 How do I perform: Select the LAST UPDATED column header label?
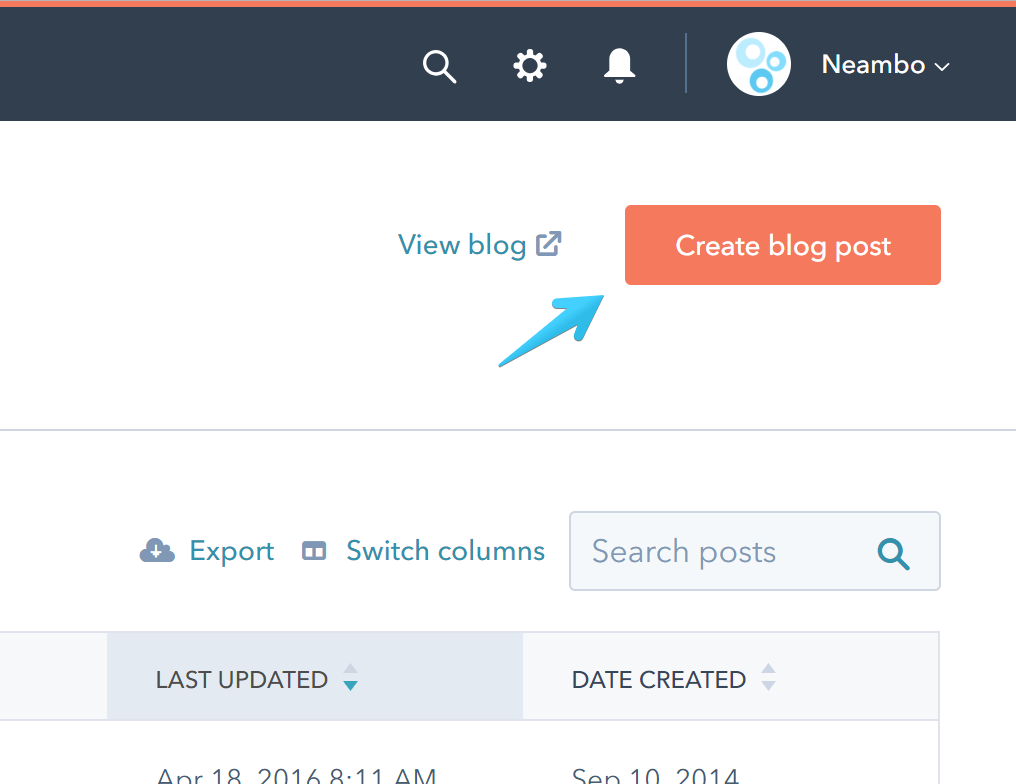[242, 680]
